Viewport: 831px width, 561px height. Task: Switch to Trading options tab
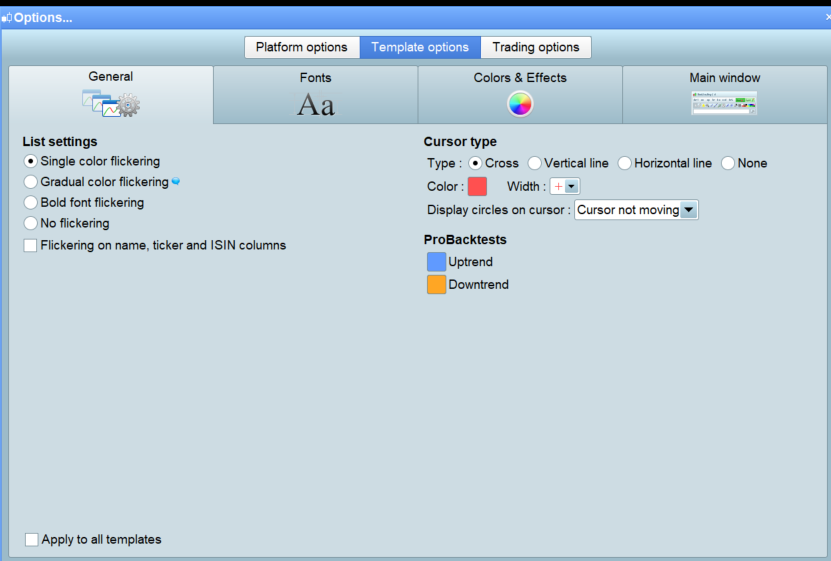click(x=536, y=47)
